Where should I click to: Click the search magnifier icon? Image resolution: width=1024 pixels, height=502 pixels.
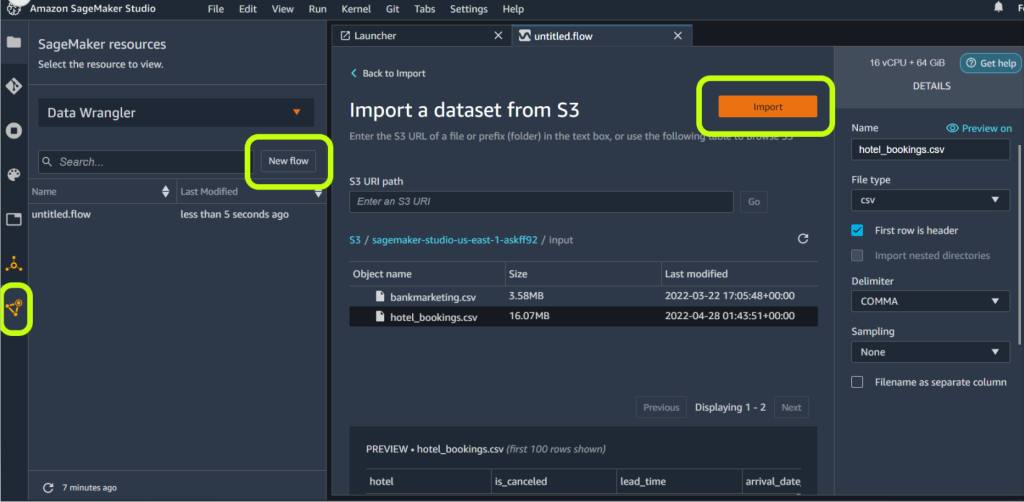[47, 162]
